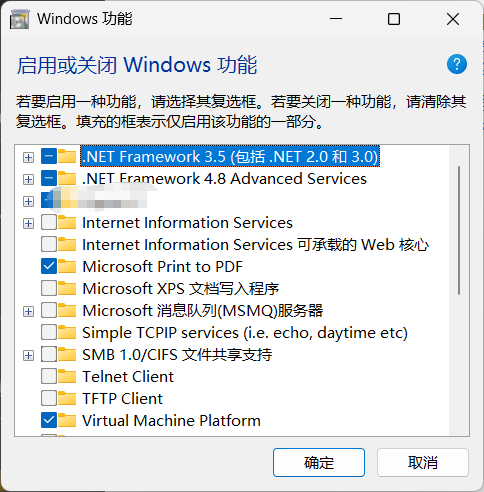Select the TFTP Client list entry
This screenshot has height=492, width=484.
coord(122,399)
